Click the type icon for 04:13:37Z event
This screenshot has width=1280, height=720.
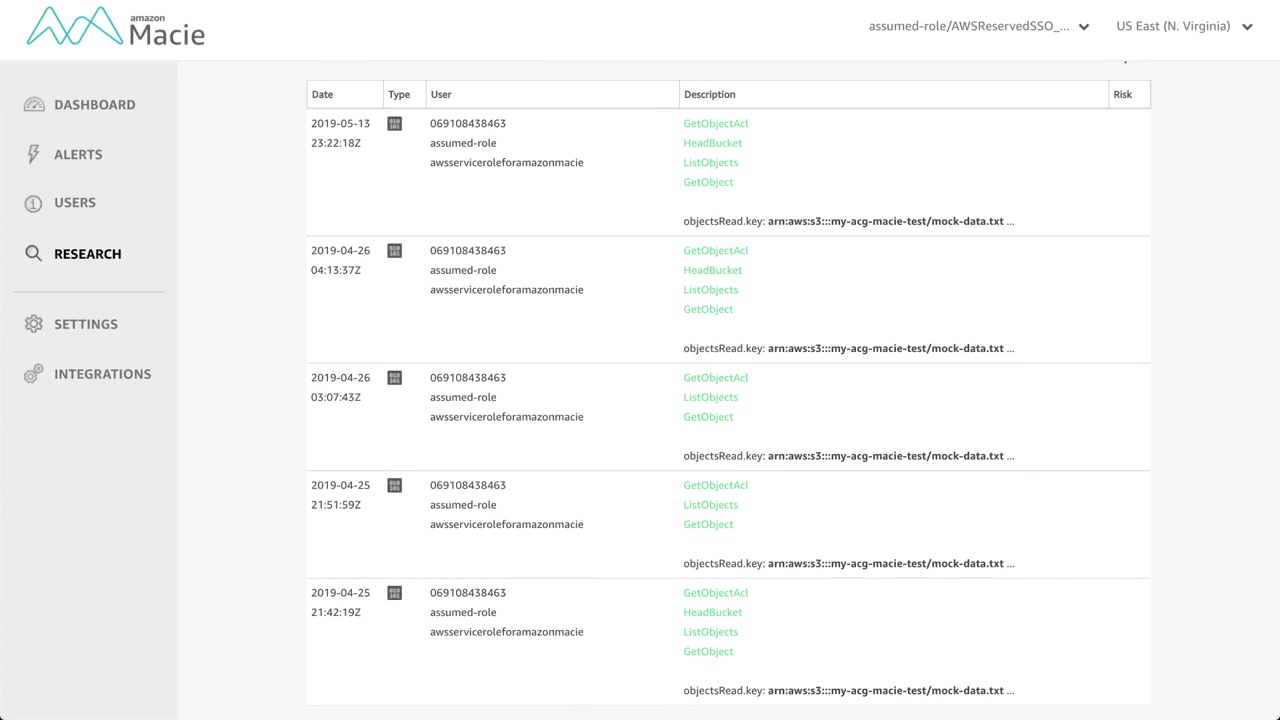tap(394, 251)
